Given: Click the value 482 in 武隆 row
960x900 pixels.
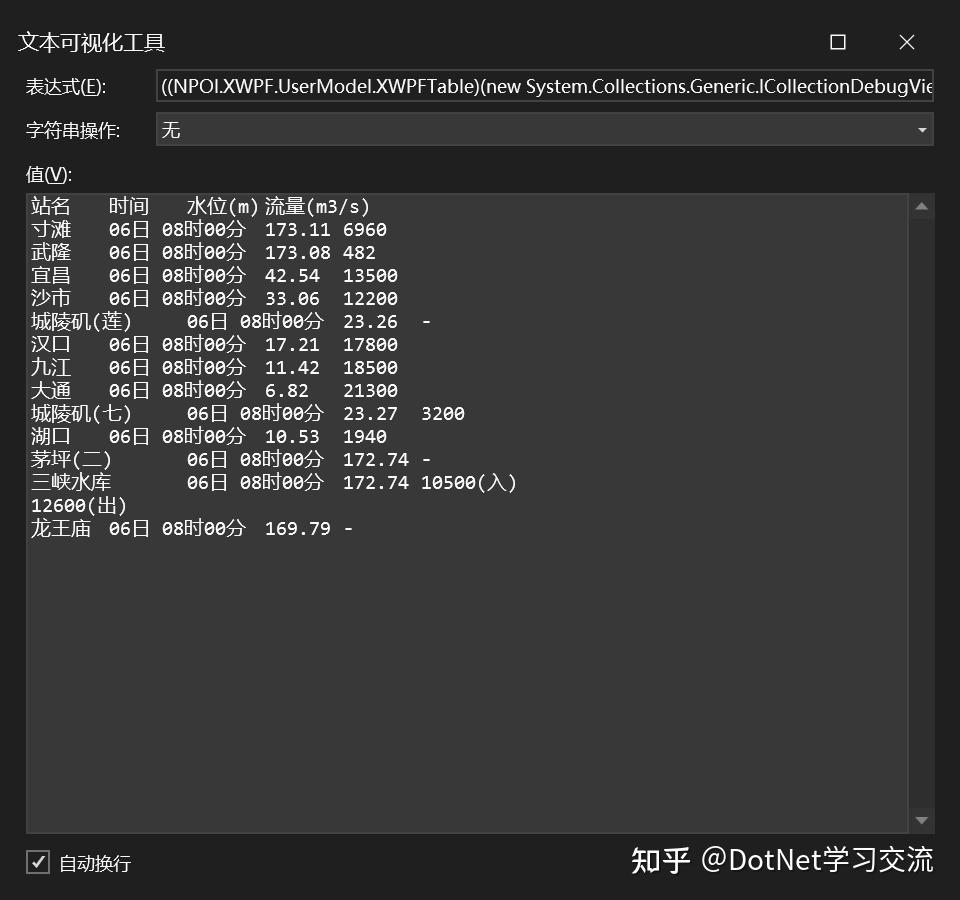Looking at the screenshot, I should (x=359, y=252).
